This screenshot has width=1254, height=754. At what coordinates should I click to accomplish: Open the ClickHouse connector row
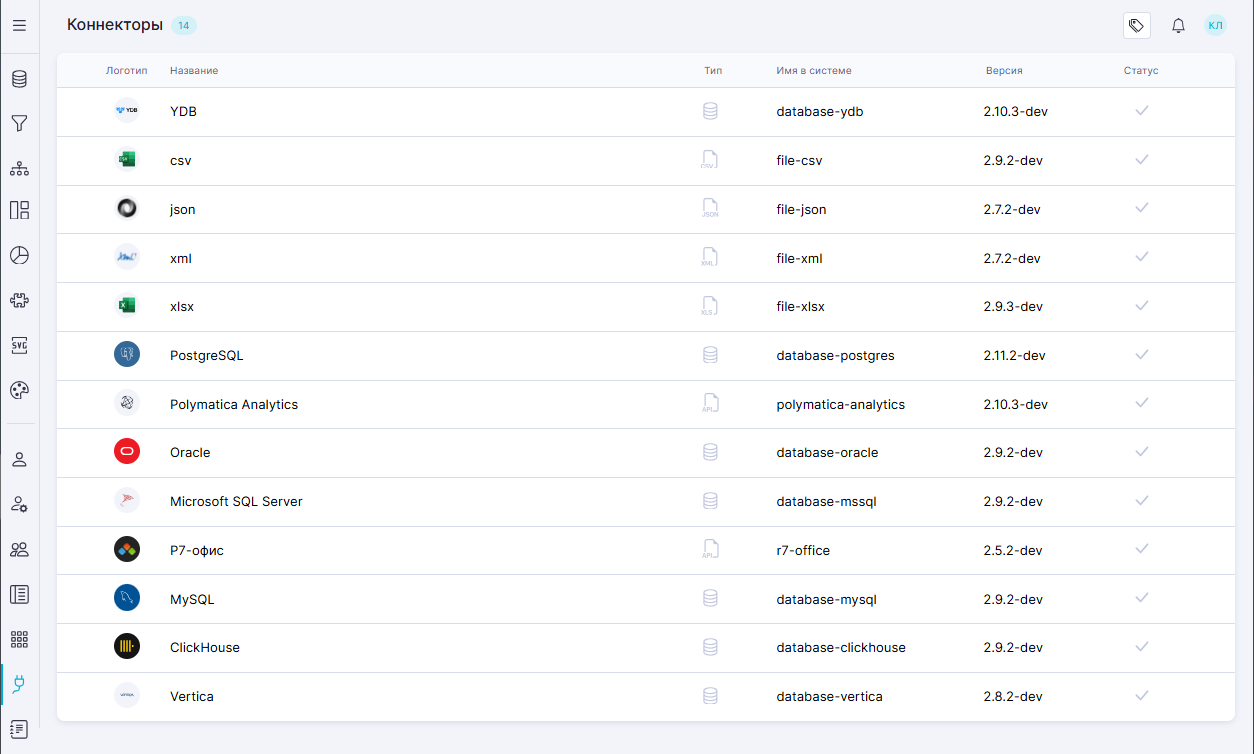coord(205,648)
